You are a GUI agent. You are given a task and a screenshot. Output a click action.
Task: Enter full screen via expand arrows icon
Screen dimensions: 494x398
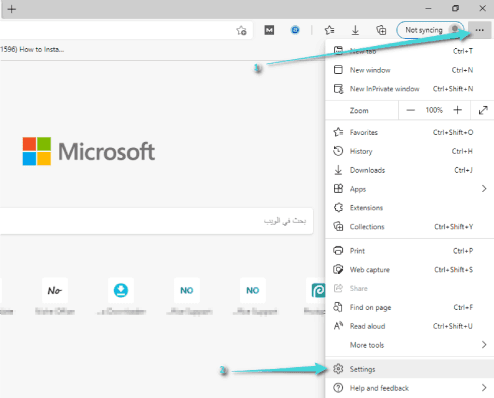483,110
